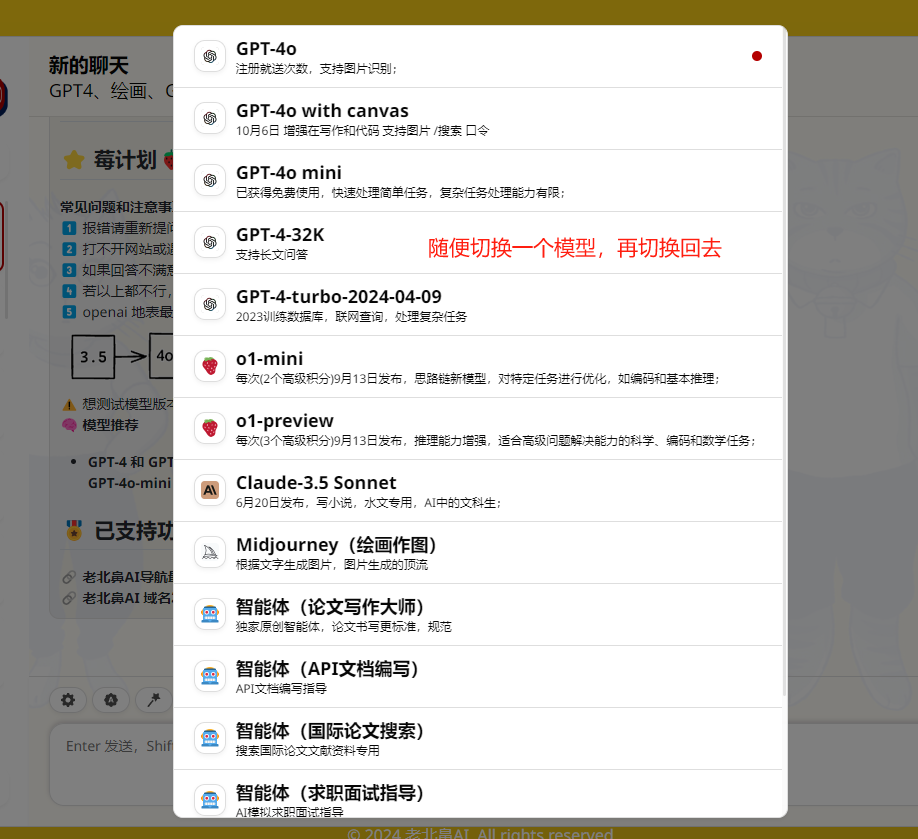Viewport: 918px width, 839px height.
Task: Choose Midjourney（绘画作图）title
Action: click(x=336, y=545)
